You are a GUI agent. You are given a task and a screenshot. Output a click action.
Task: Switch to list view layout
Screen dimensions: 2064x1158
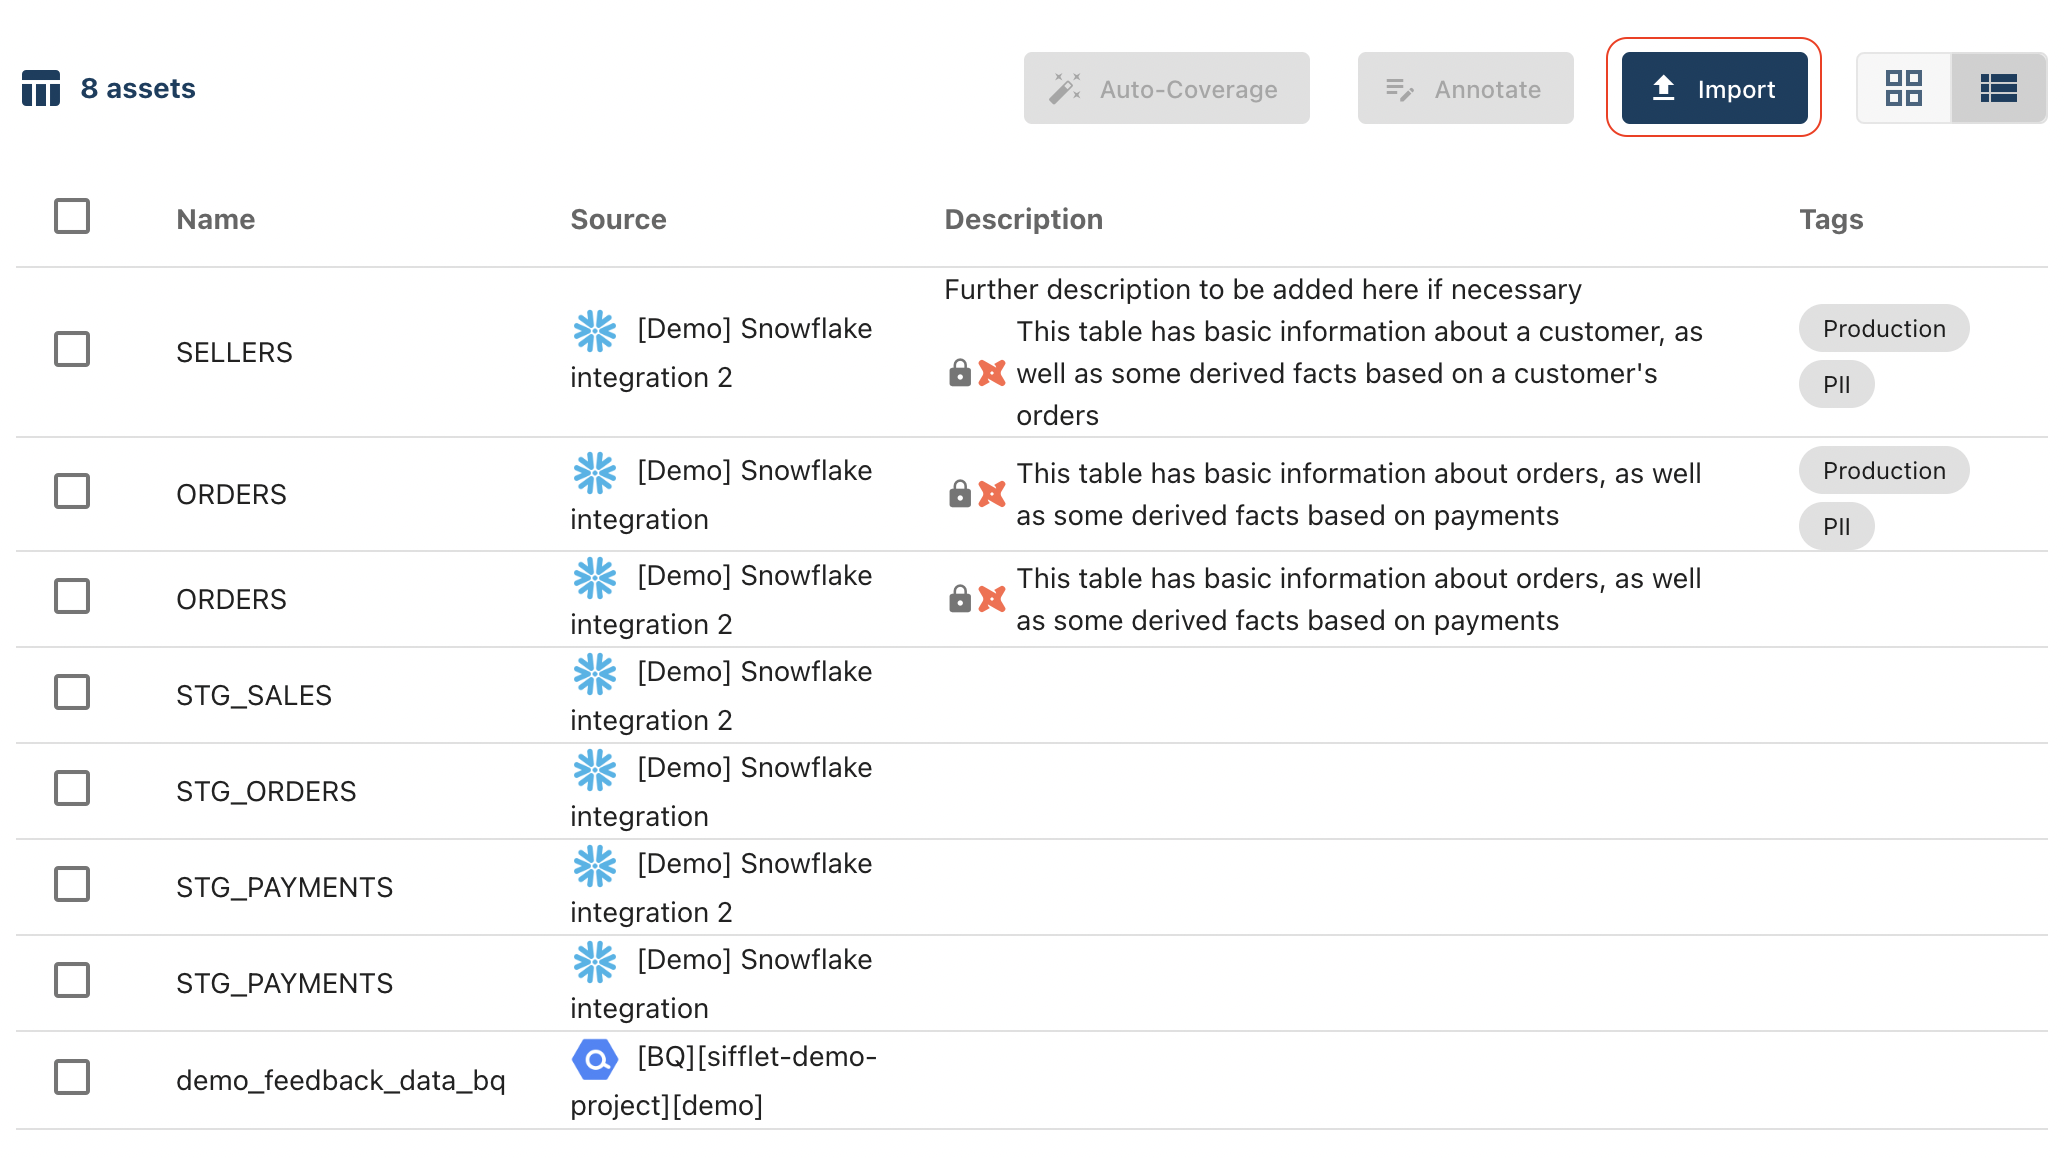(x=1998, y=88)
